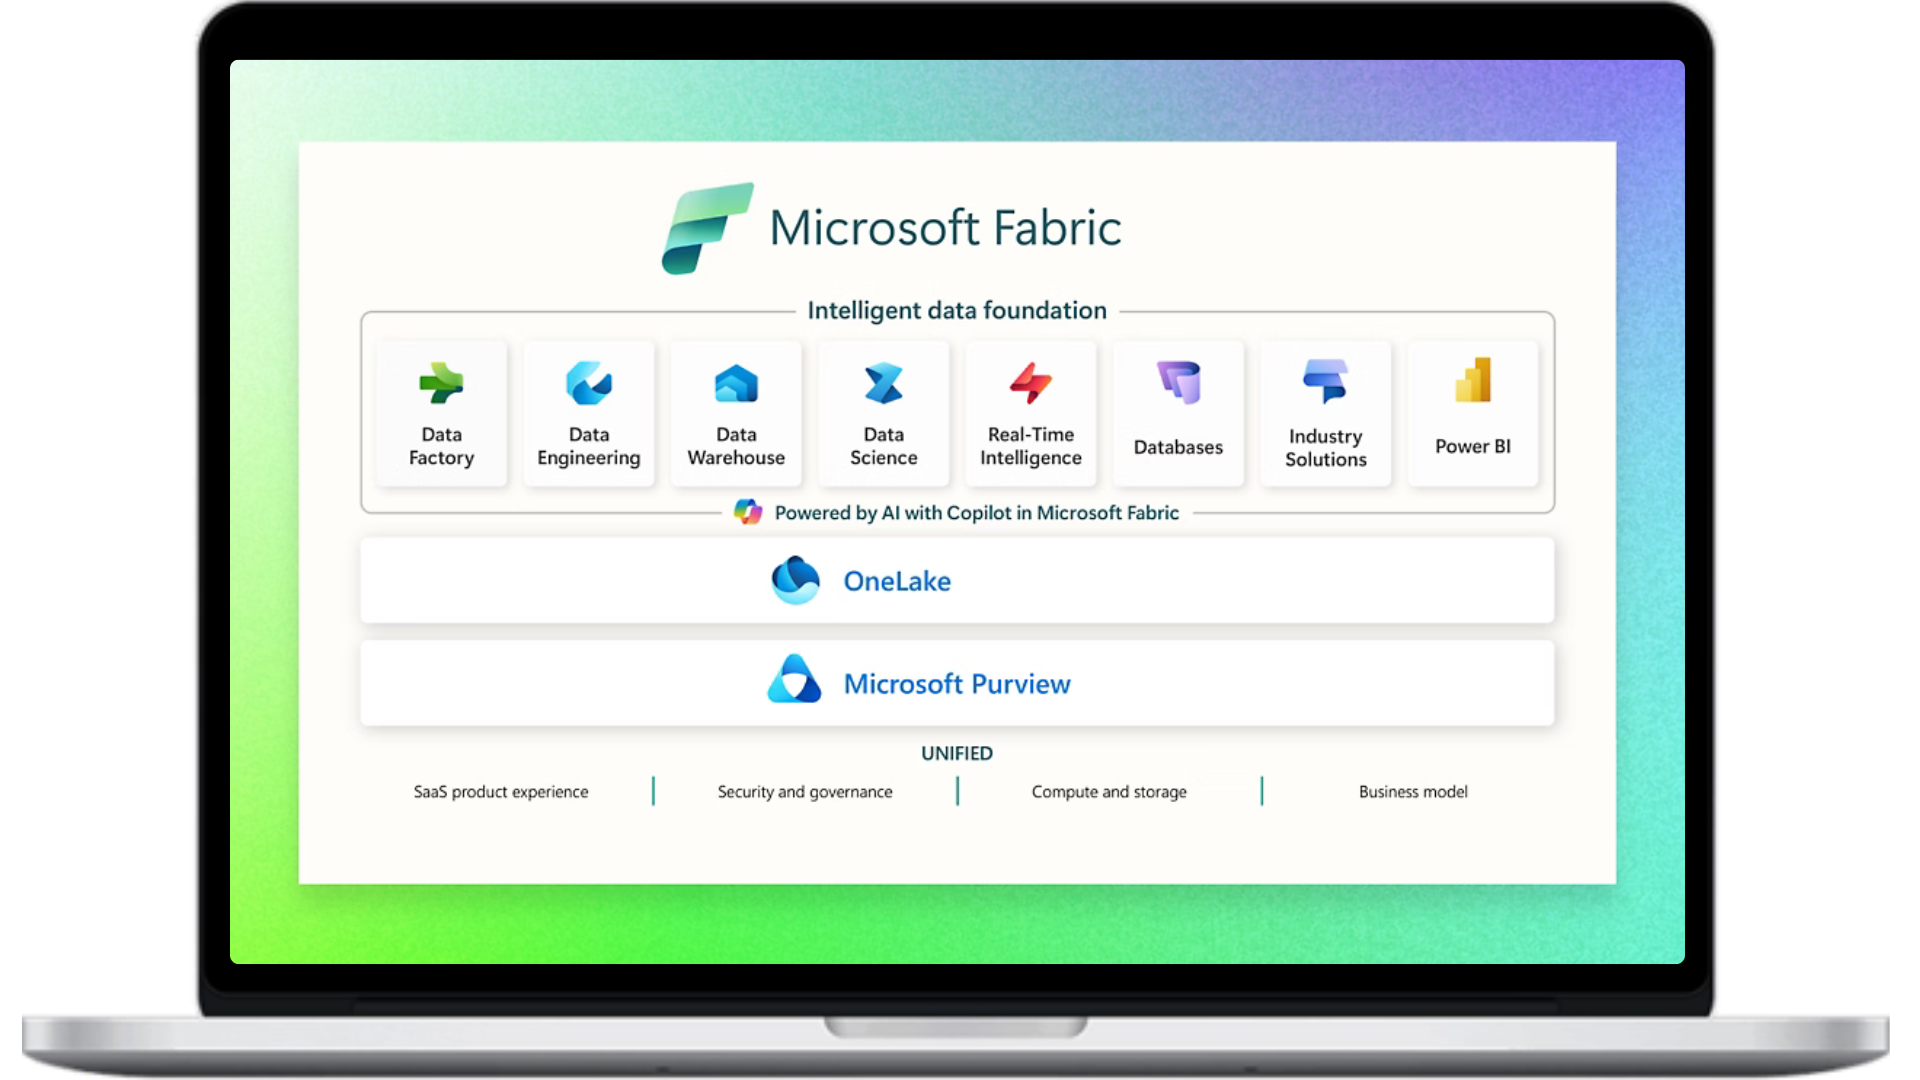Image resolution: width=1920 pixels, height=1080 pixels.
Task: Click the Business model label
Action: 1413,792
